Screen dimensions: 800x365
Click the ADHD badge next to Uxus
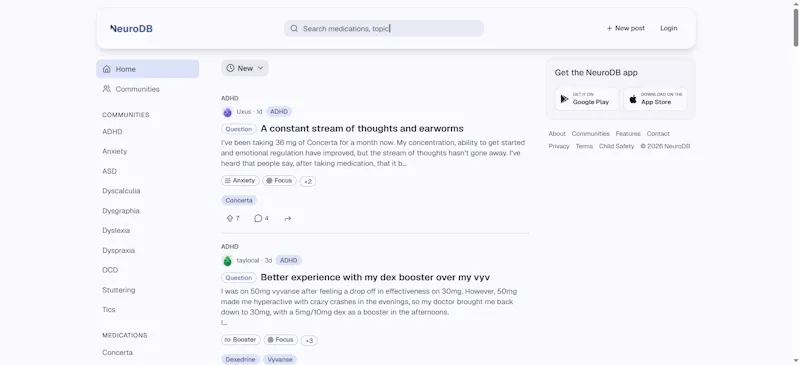tap(279, 112)
